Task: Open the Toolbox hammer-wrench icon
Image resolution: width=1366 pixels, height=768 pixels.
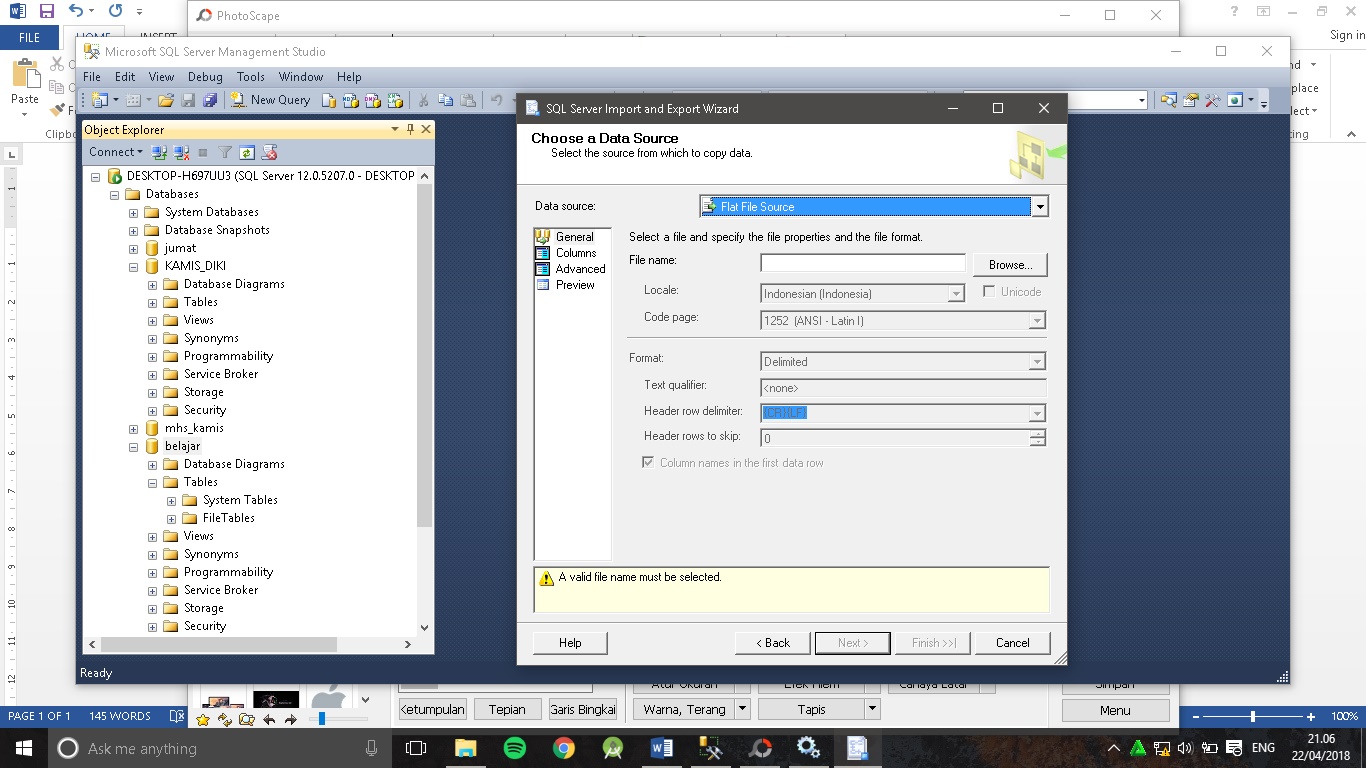Action: pos(1212,100)
